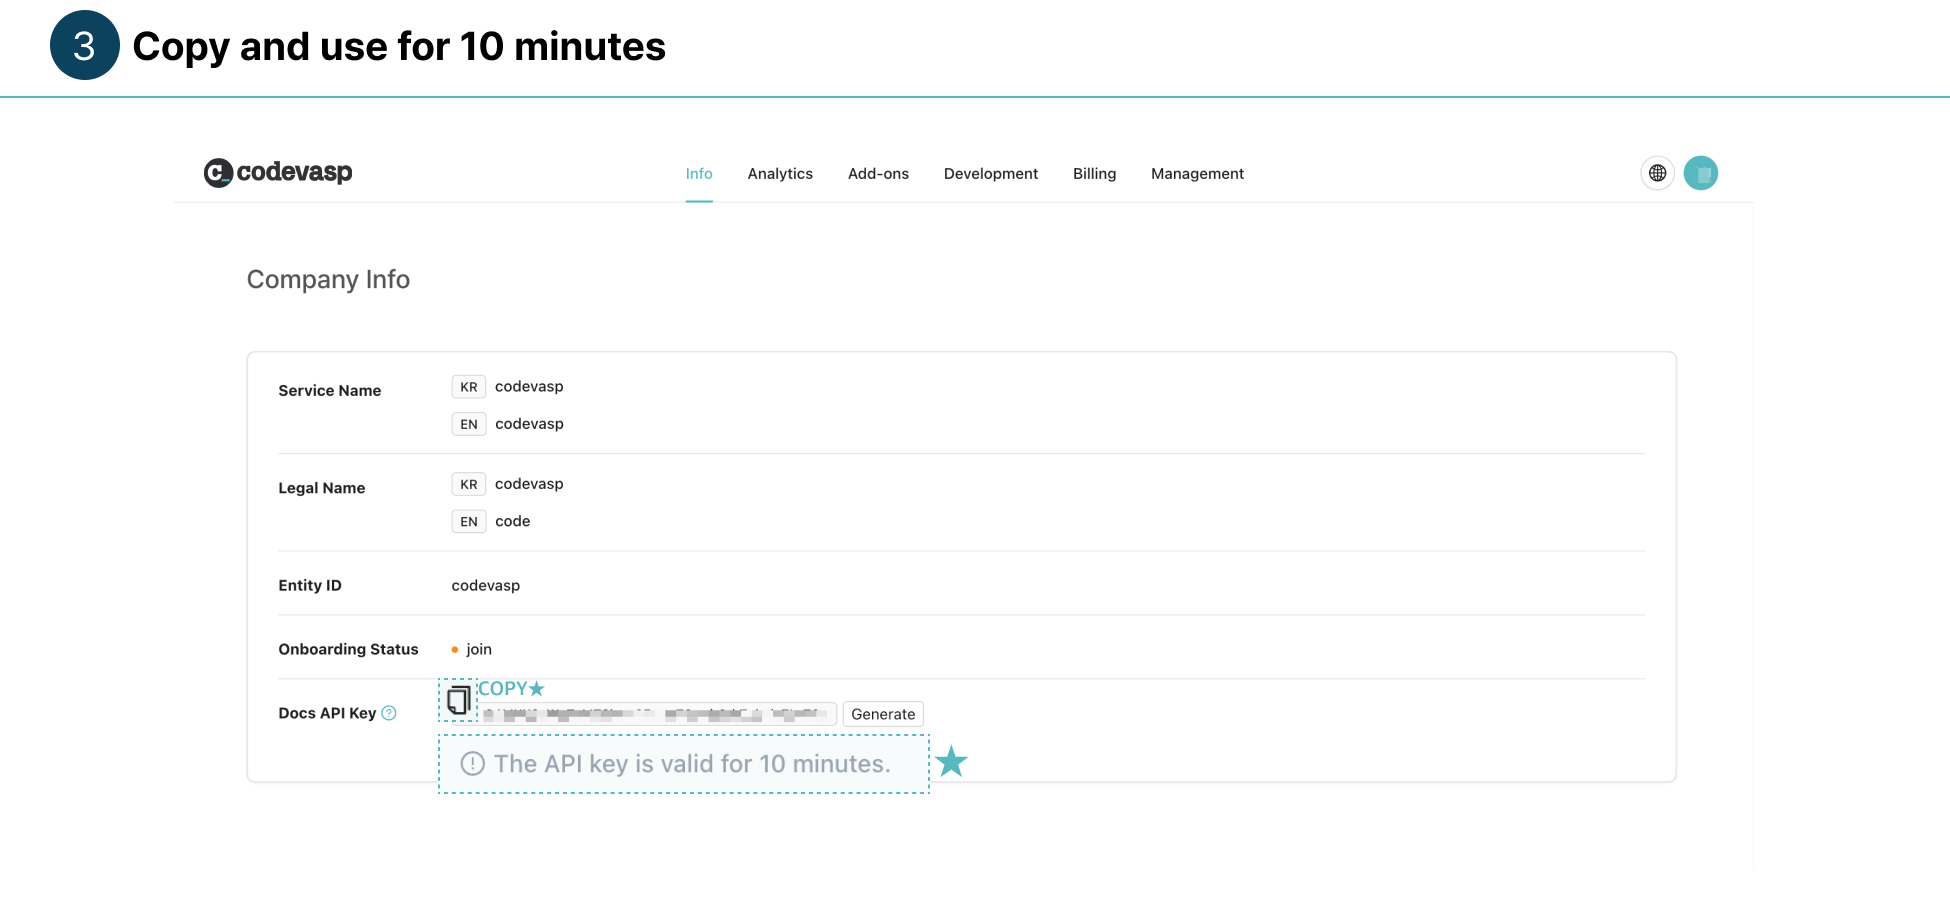This screenshot has width=1950, height=912.
Task: Click the orange onboarding status dot
Action: (455, 650)
